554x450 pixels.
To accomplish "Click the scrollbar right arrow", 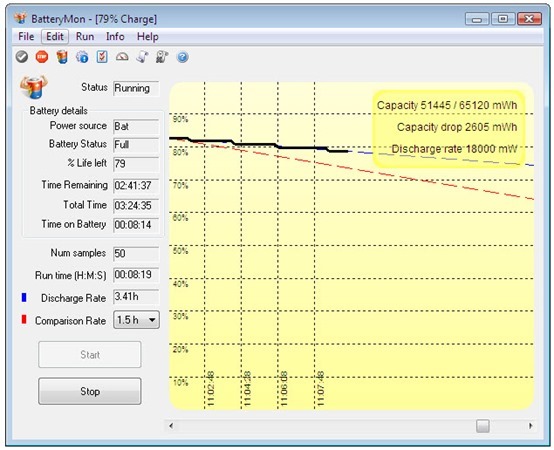I will 530,426.
